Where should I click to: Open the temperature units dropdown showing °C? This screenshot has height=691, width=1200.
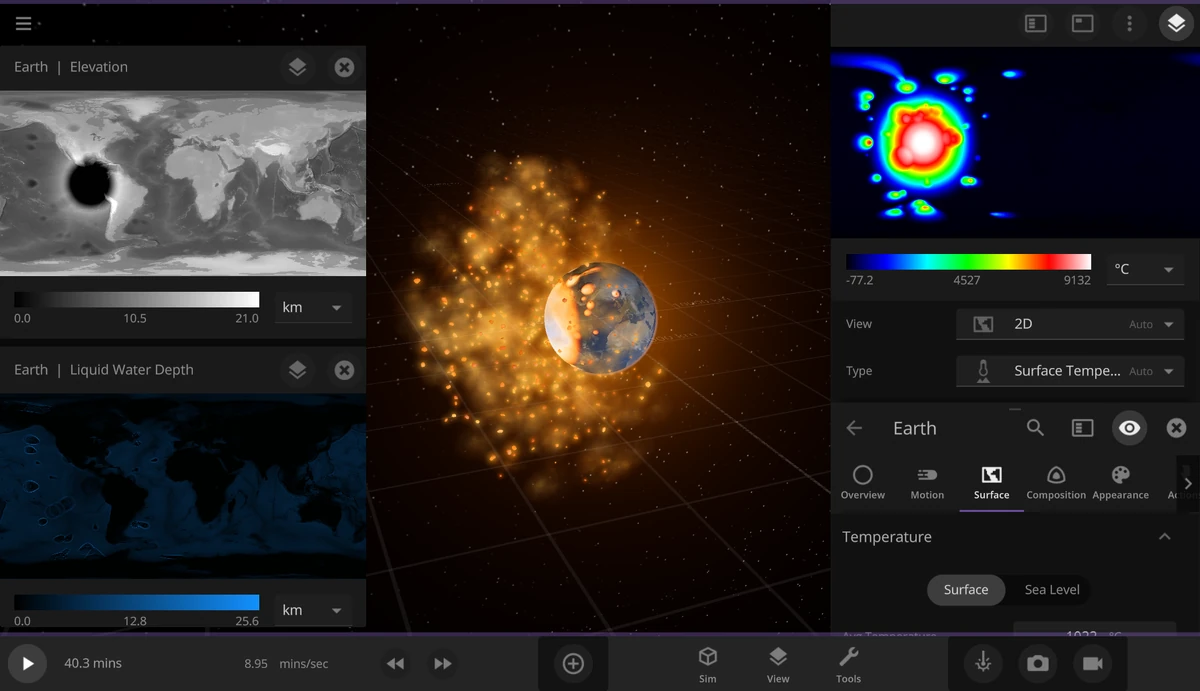click(x=1144, y=268)
